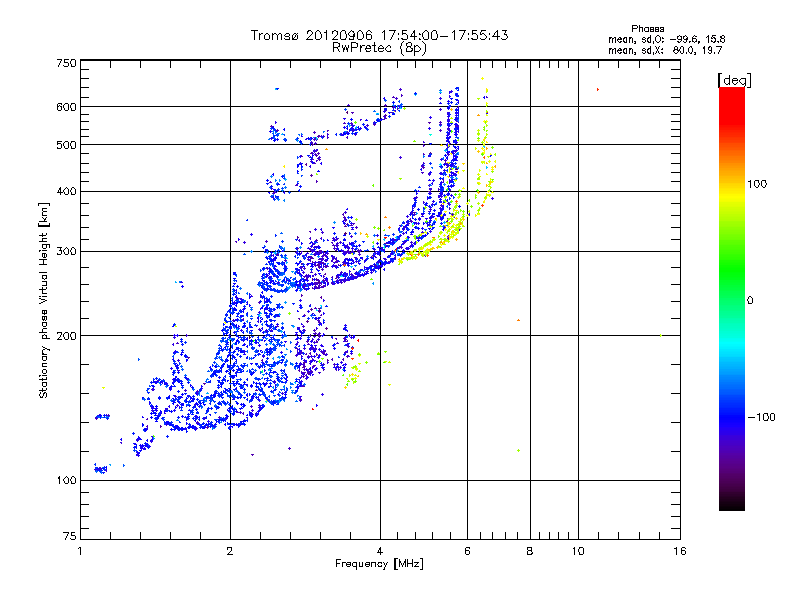Viewport: 800px width, 600px height.
Task: Click the subtitle "RwPretec (8p)"
Action: [379, 48]
